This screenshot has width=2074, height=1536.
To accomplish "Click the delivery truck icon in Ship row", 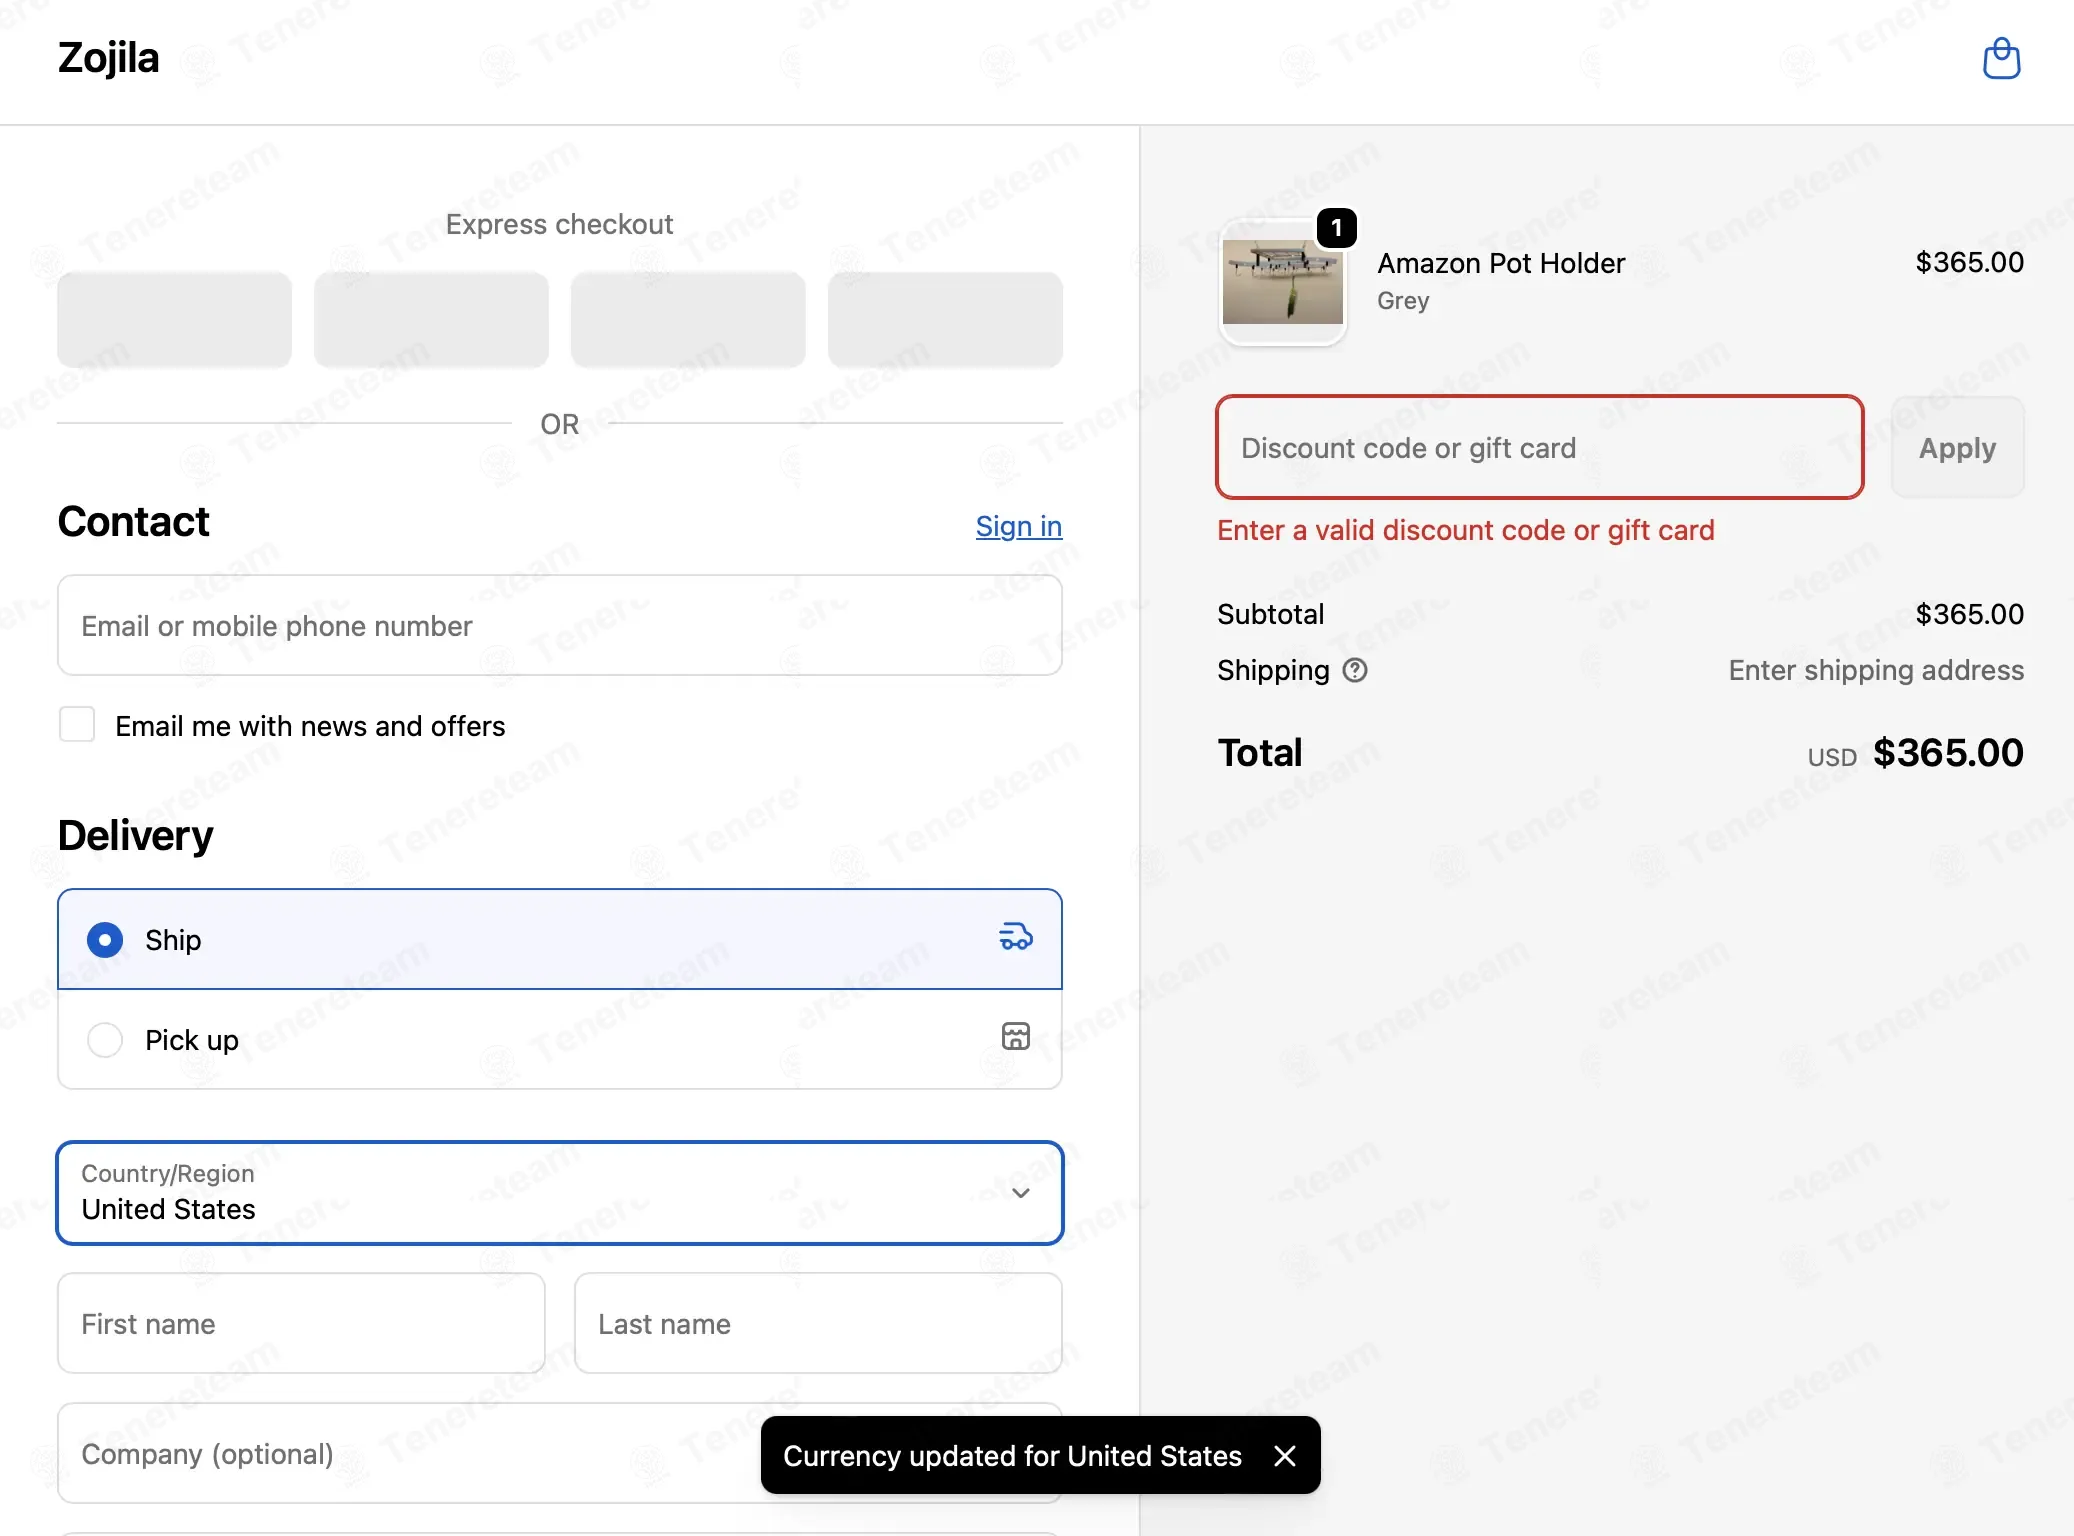I will 1016,938.
